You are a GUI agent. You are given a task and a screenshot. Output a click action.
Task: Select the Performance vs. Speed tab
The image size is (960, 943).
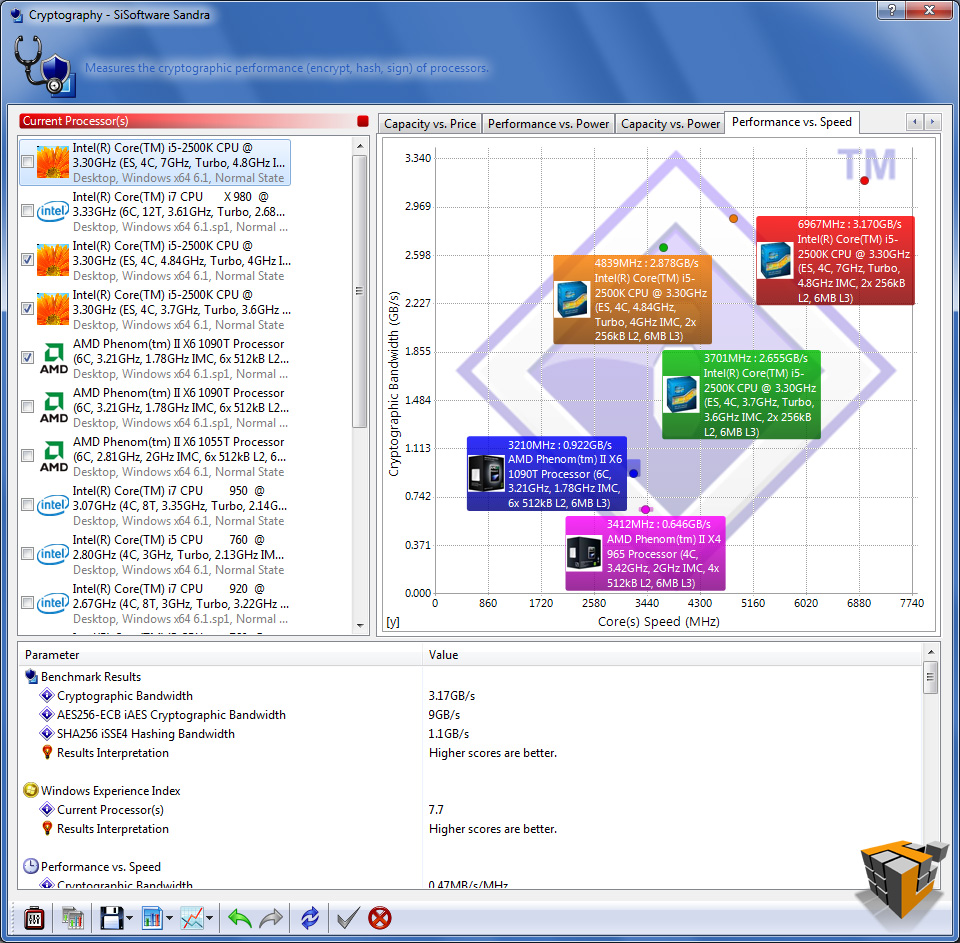(x=792, y=122)
